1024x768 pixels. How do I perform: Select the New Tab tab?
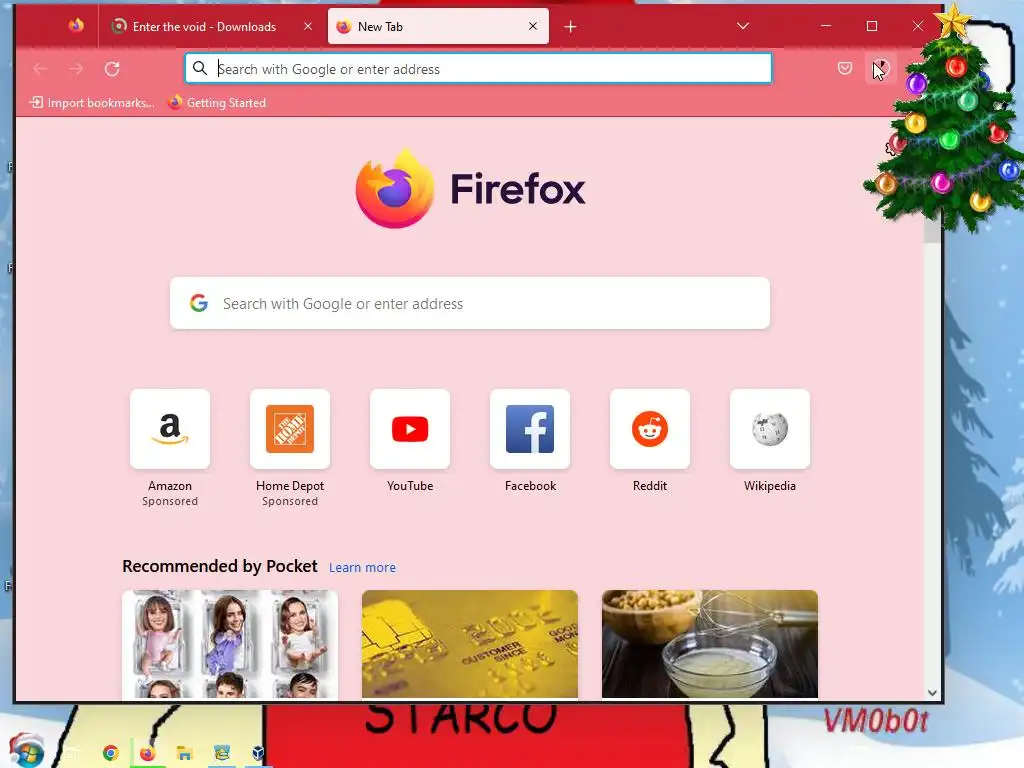(x=438, y=26)
